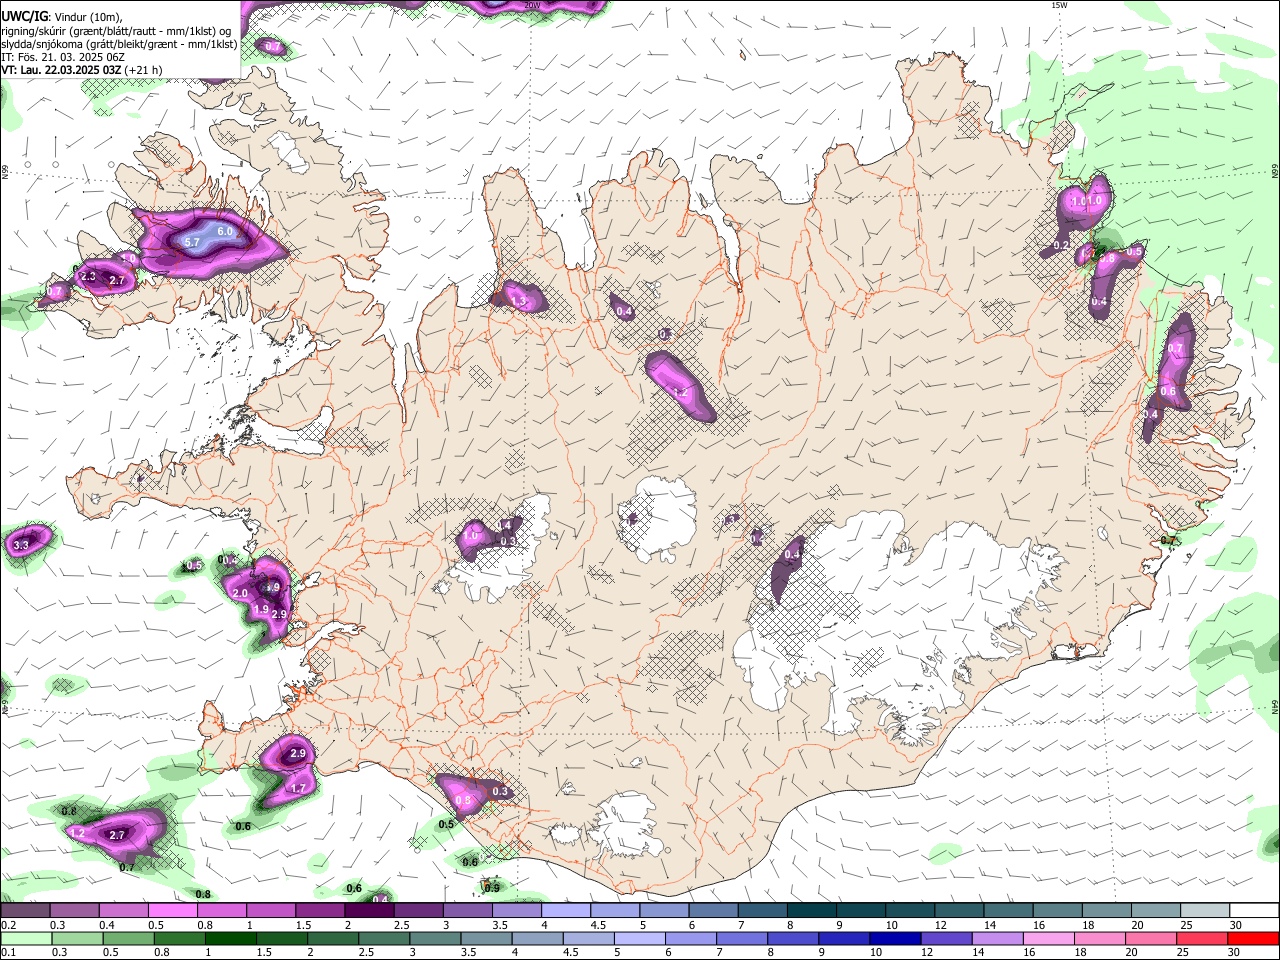
Task: Click the 'rigning/skúrir' legend description line
Action: pyautogui.click(x=115, y=30)
